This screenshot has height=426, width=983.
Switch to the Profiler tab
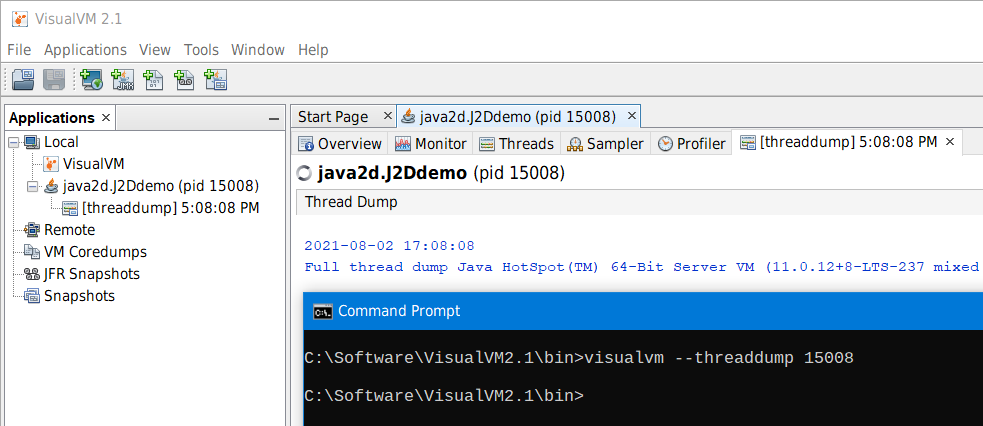tap(691, 143)
